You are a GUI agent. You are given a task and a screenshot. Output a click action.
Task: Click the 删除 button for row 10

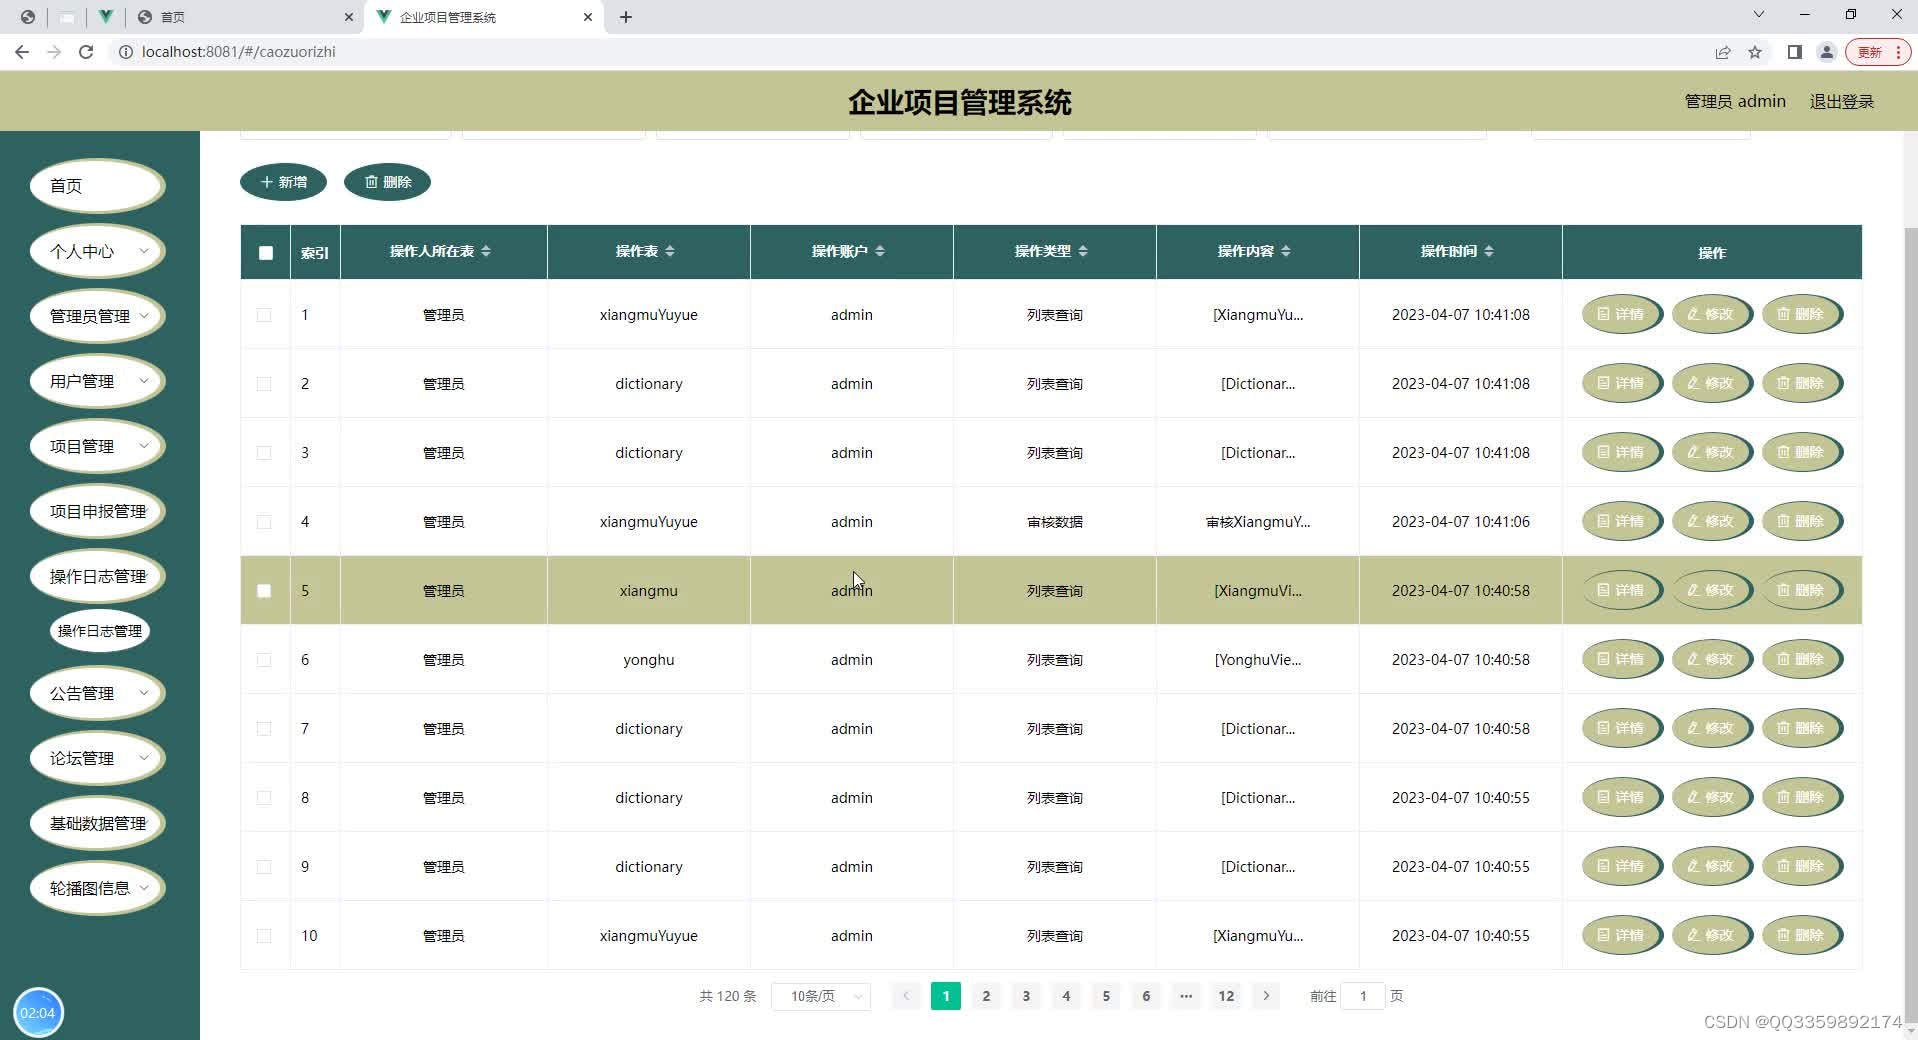tap(1801, 935)
